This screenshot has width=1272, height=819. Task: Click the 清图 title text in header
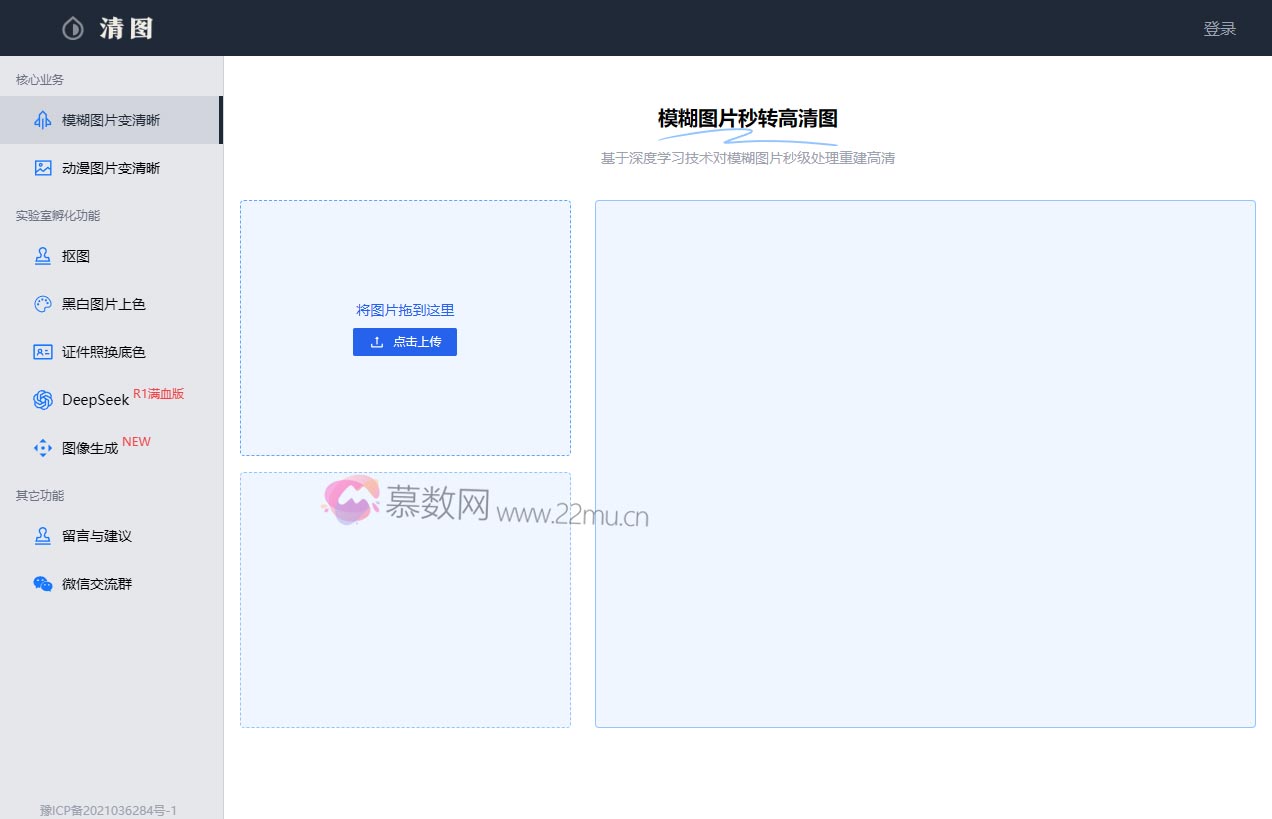tap(126, 29)
